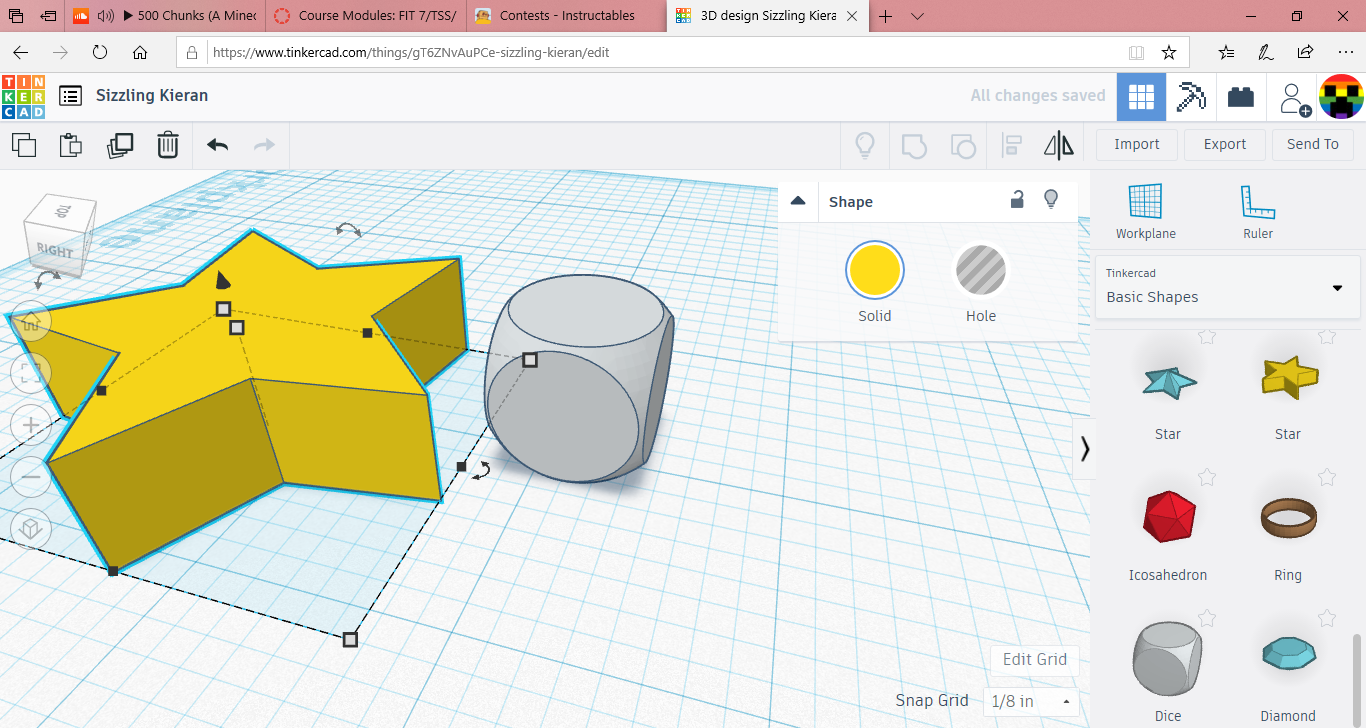Click the Tinkercad logo
Screen dimensions: 1366x728
(x=23, y=97)
